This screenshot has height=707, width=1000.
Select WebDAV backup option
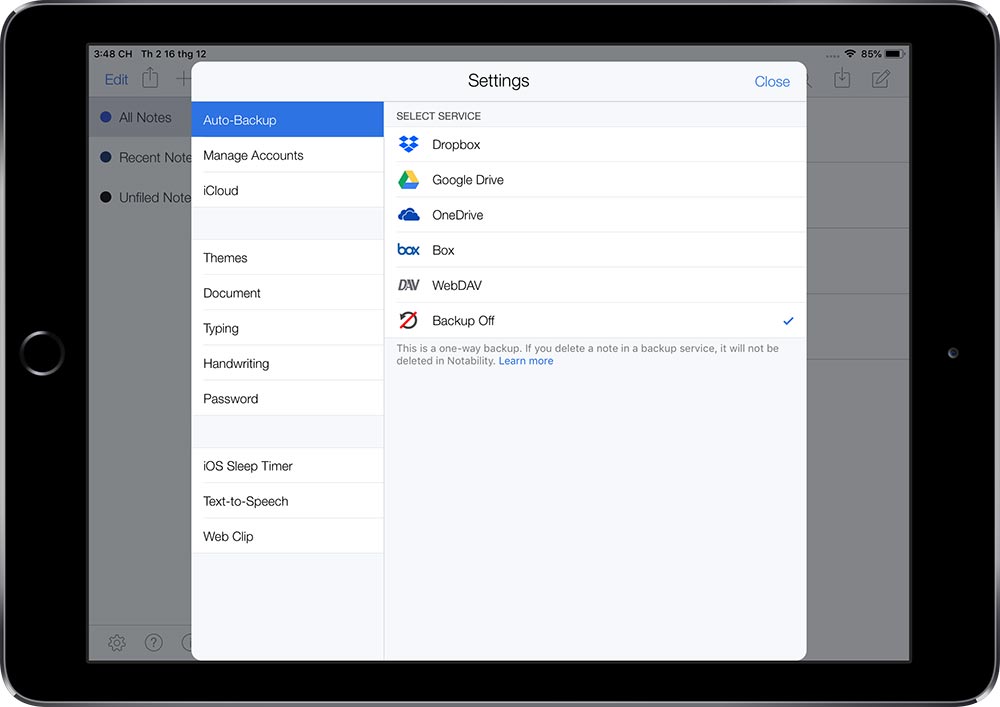tap(595, 285)
